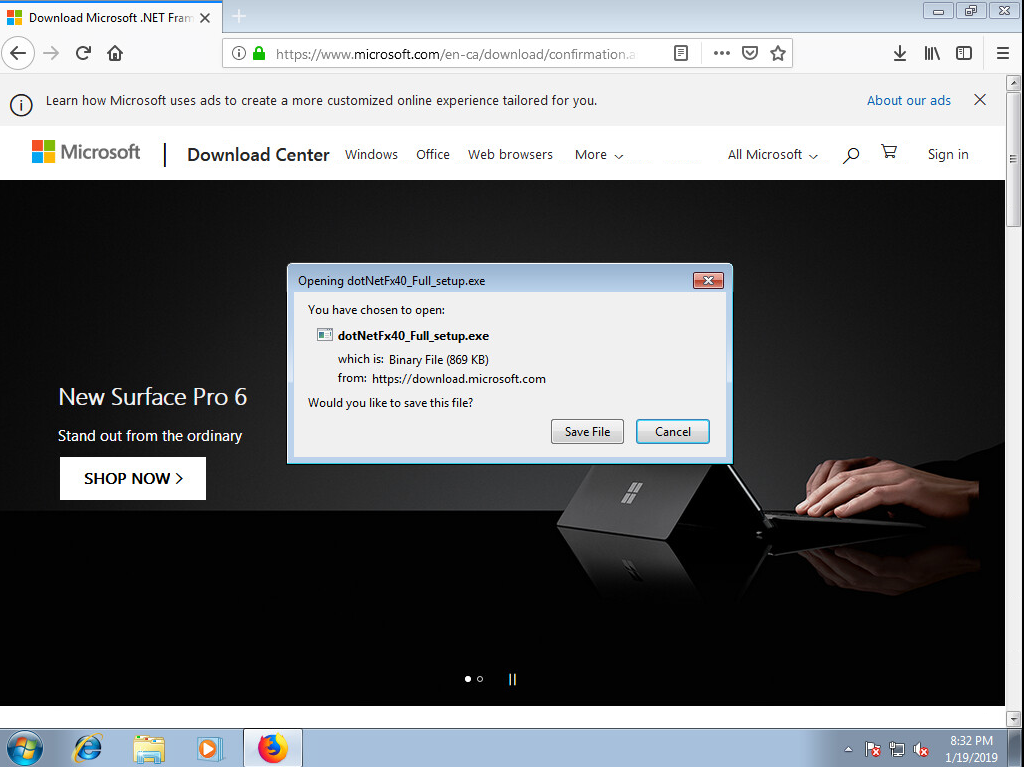Open the Web browsers nav item

510,155
